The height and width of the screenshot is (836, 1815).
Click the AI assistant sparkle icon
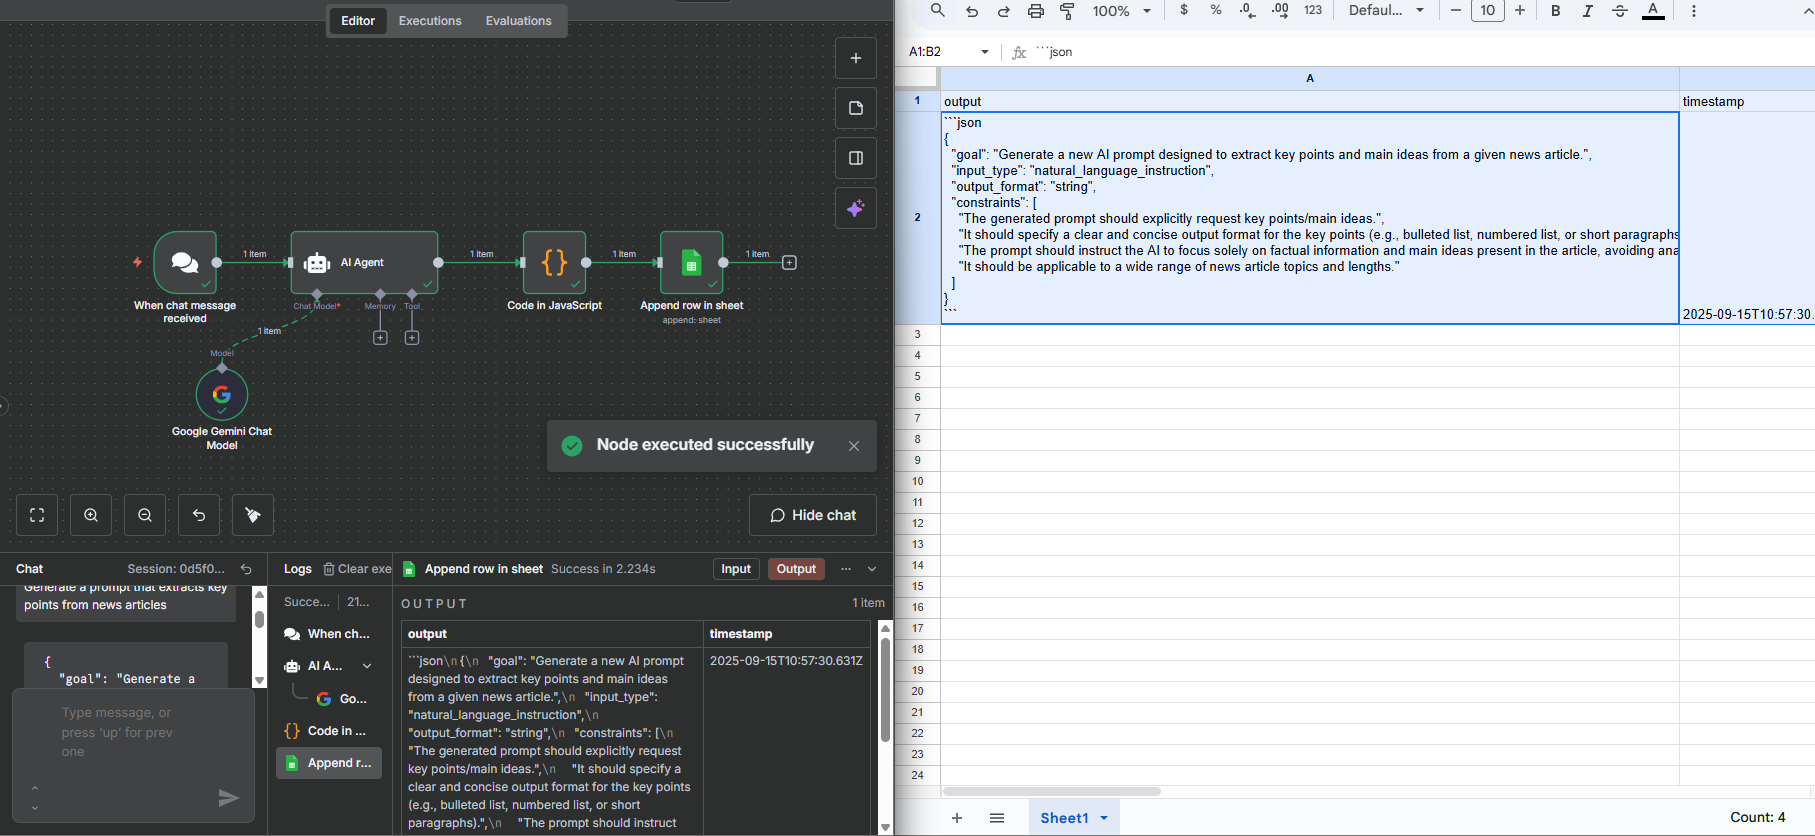856,209
